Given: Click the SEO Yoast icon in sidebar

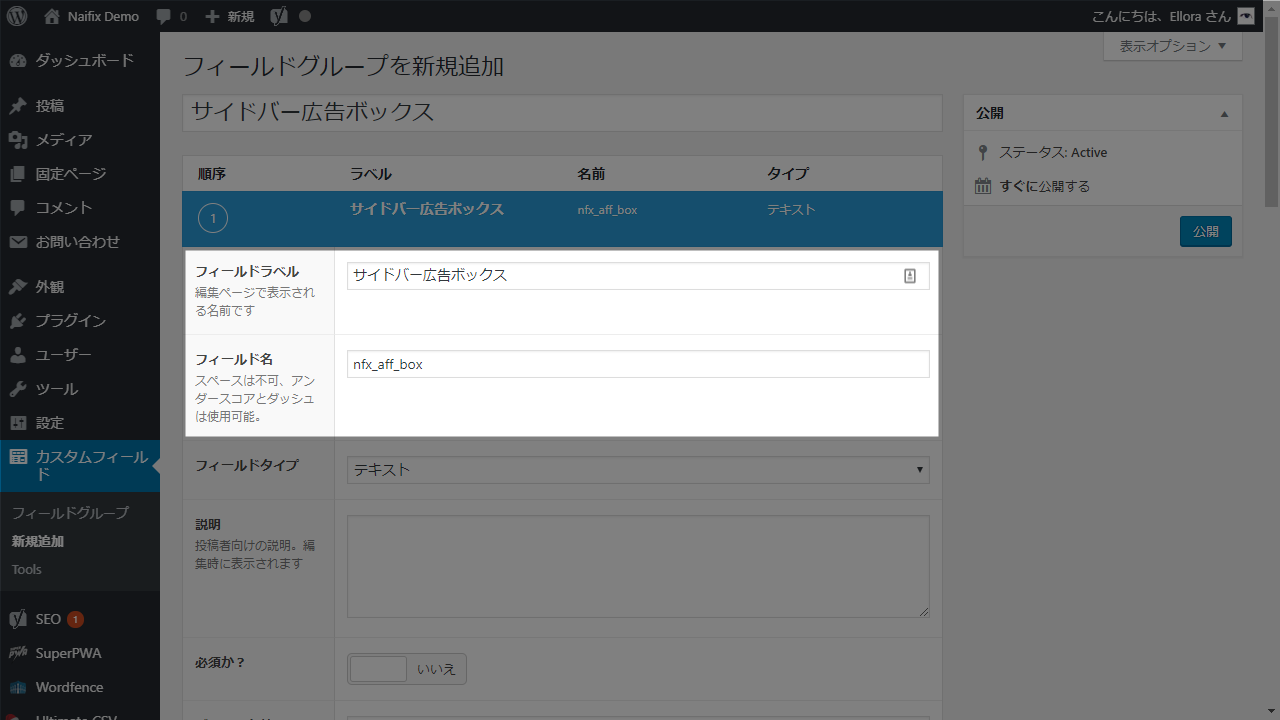Looking at the screenshot, I should [x=18, y=619].
